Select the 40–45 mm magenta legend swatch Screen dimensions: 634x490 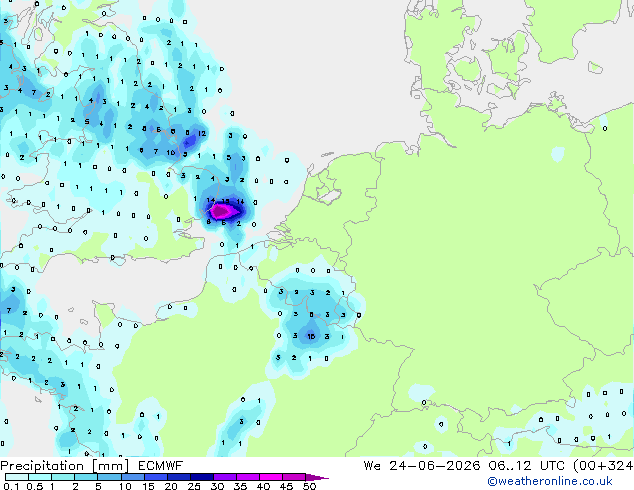point(271,477)
